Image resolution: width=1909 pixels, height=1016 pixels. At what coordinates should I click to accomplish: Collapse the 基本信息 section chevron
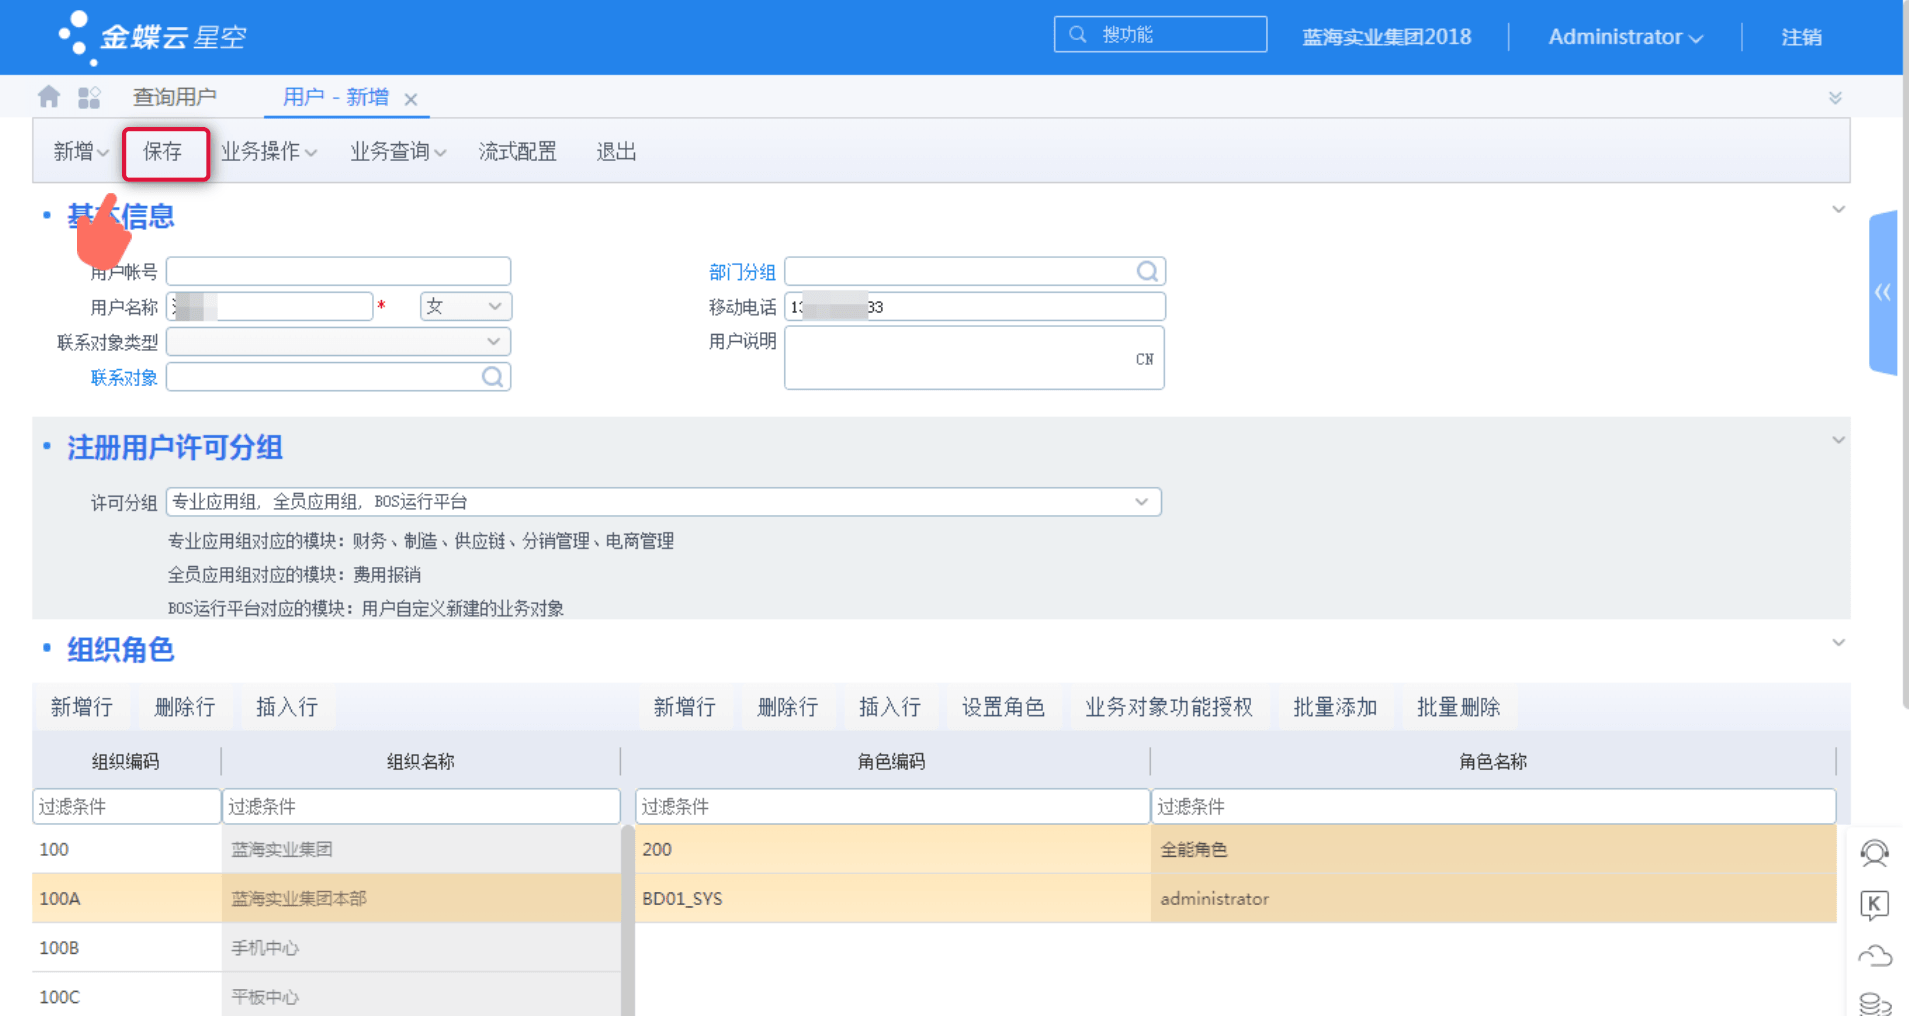tap(1839, 209)
